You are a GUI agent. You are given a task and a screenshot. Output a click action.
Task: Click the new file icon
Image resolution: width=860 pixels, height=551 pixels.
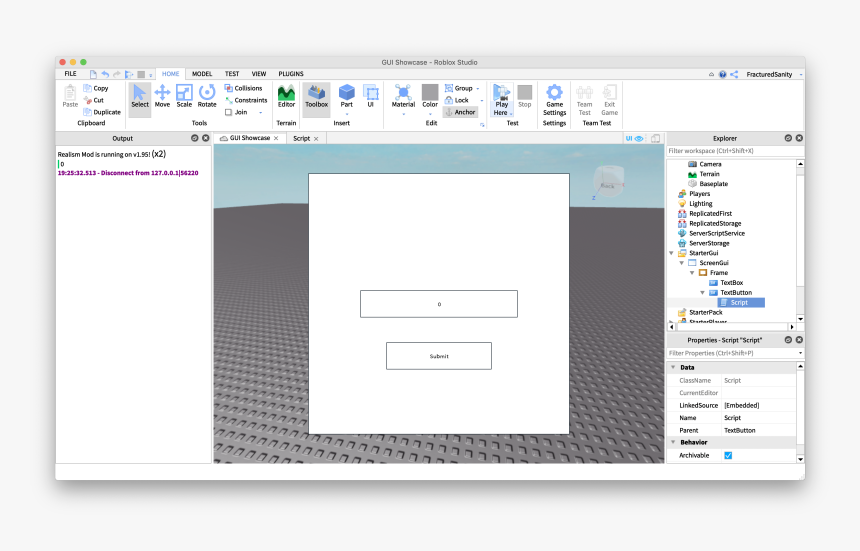(x=93, y=74)
